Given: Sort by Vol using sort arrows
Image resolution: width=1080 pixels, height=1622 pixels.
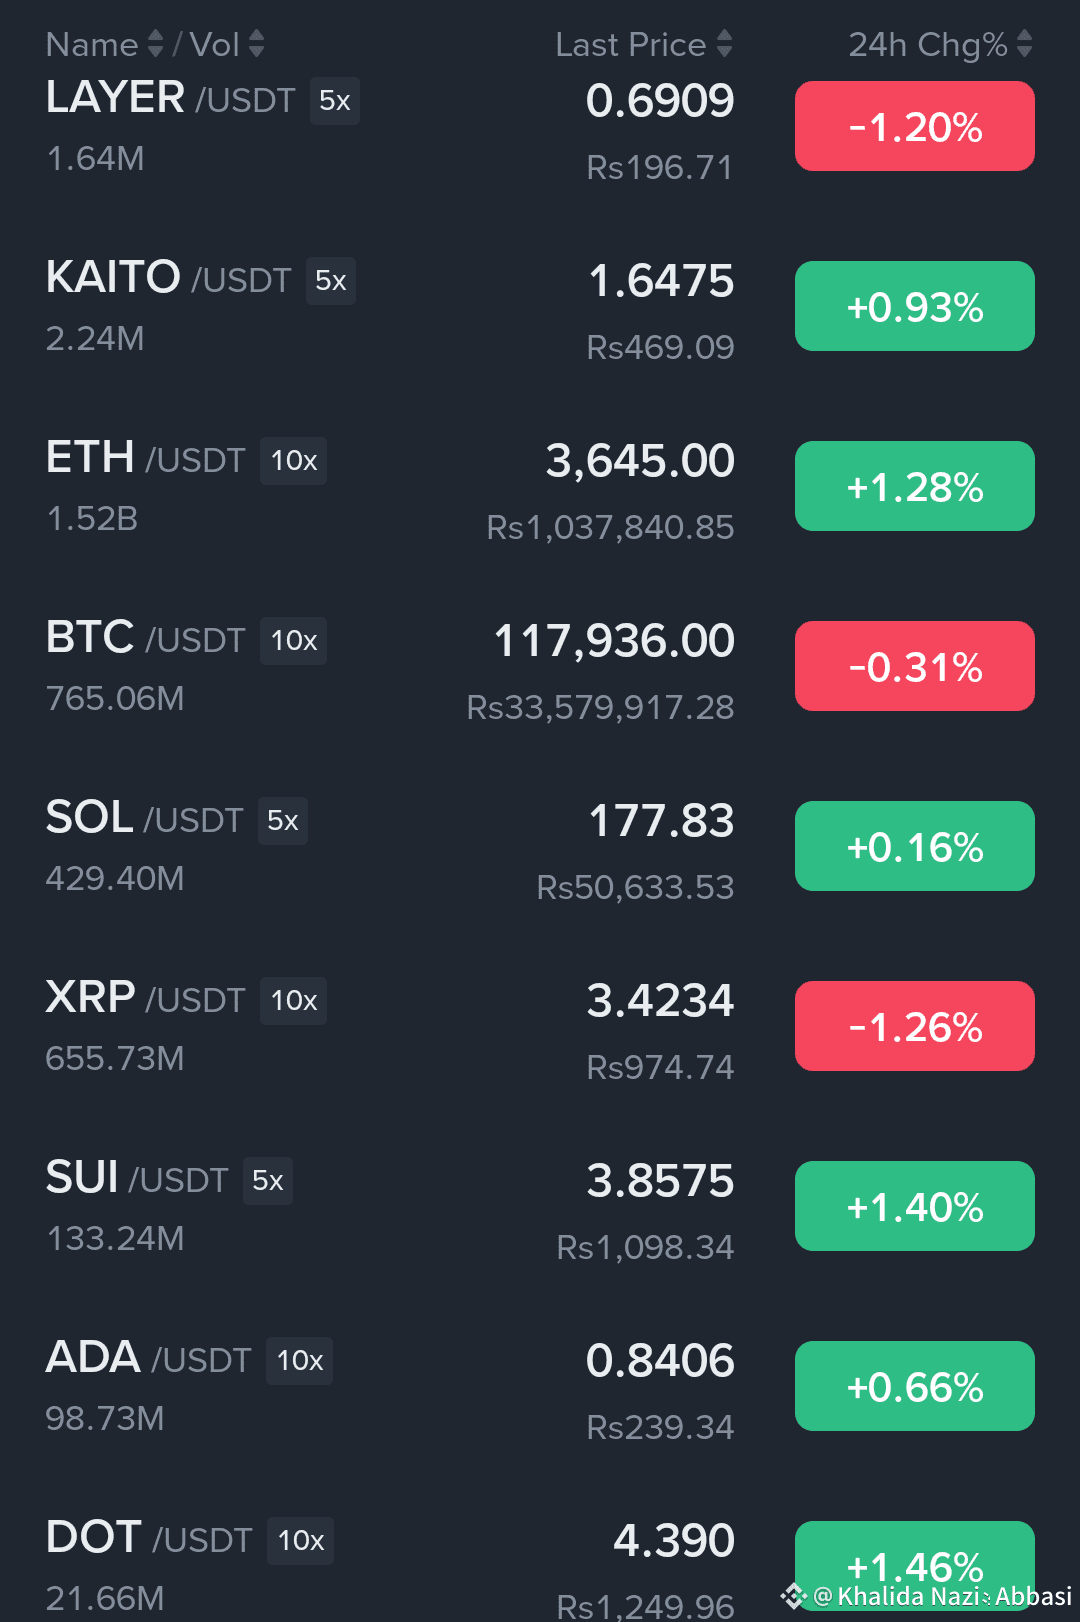Looking at the screenshot, I should tap(257, 44).
